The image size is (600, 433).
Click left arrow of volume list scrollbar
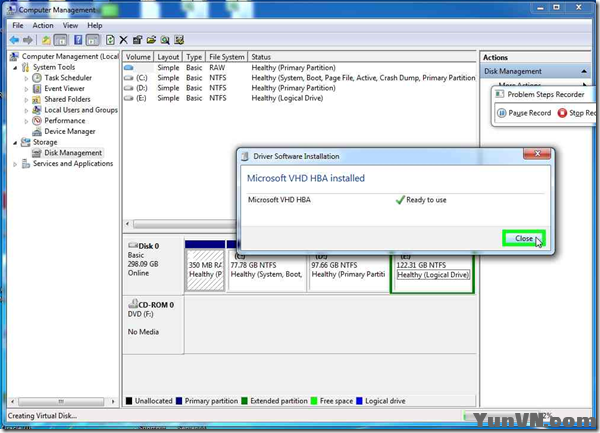click(127, 224)
